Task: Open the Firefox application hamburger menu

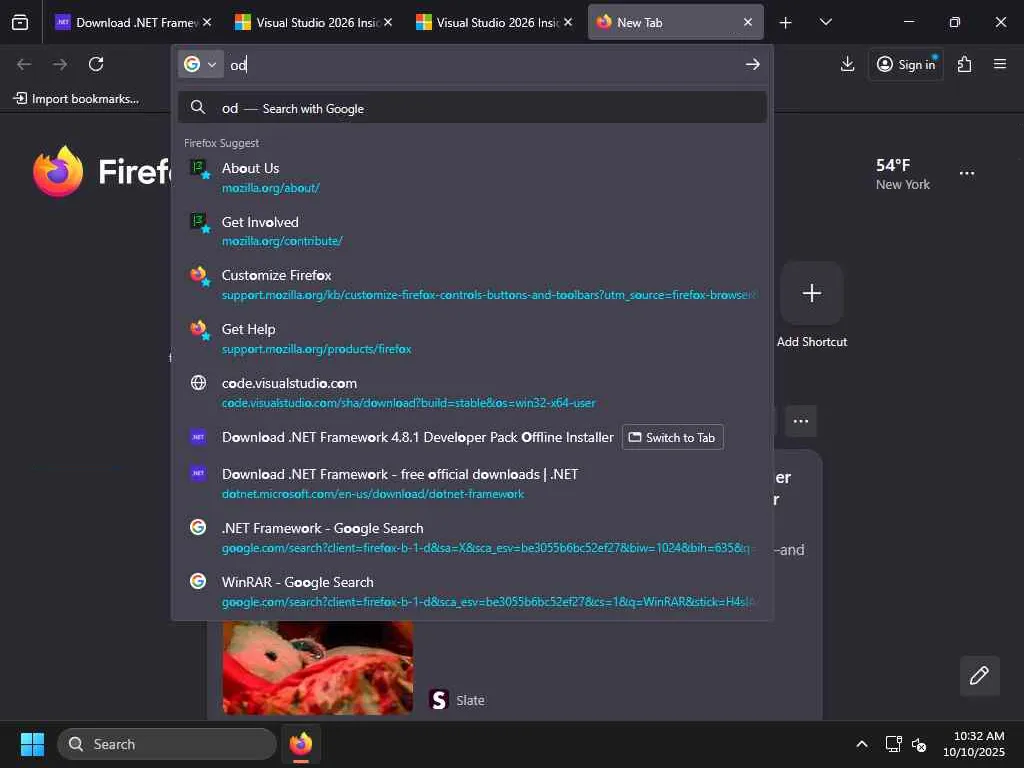Action: (999, 64)
